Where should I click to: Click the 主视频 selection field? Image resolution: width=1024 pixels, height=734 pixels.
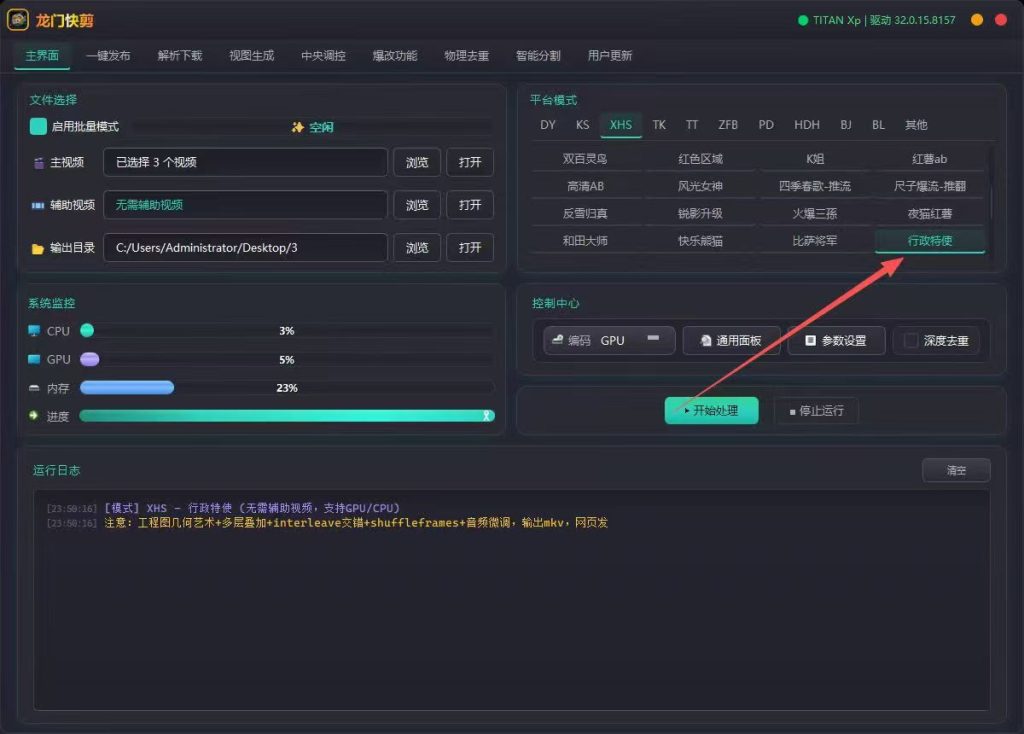pyautogui.click(x=245, y=162)
